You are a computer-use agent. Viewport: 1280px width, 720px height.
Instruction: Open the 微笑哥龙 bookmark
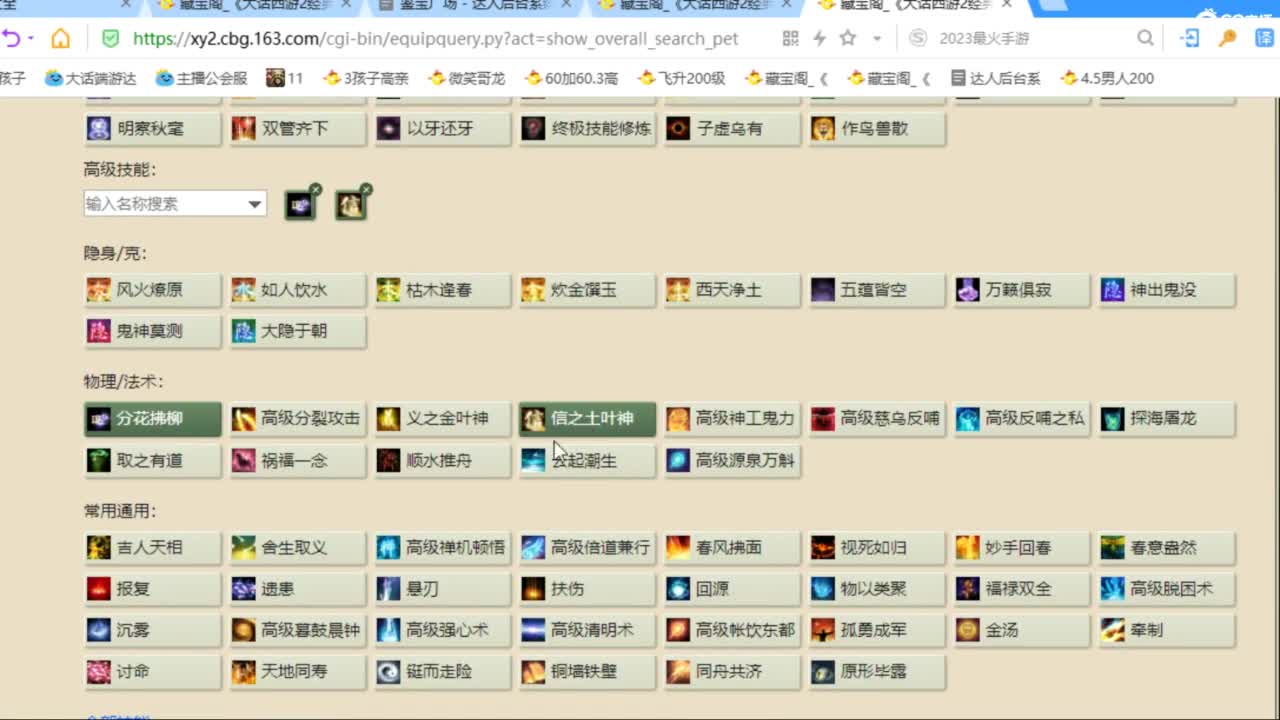click(x=466, y=78)
